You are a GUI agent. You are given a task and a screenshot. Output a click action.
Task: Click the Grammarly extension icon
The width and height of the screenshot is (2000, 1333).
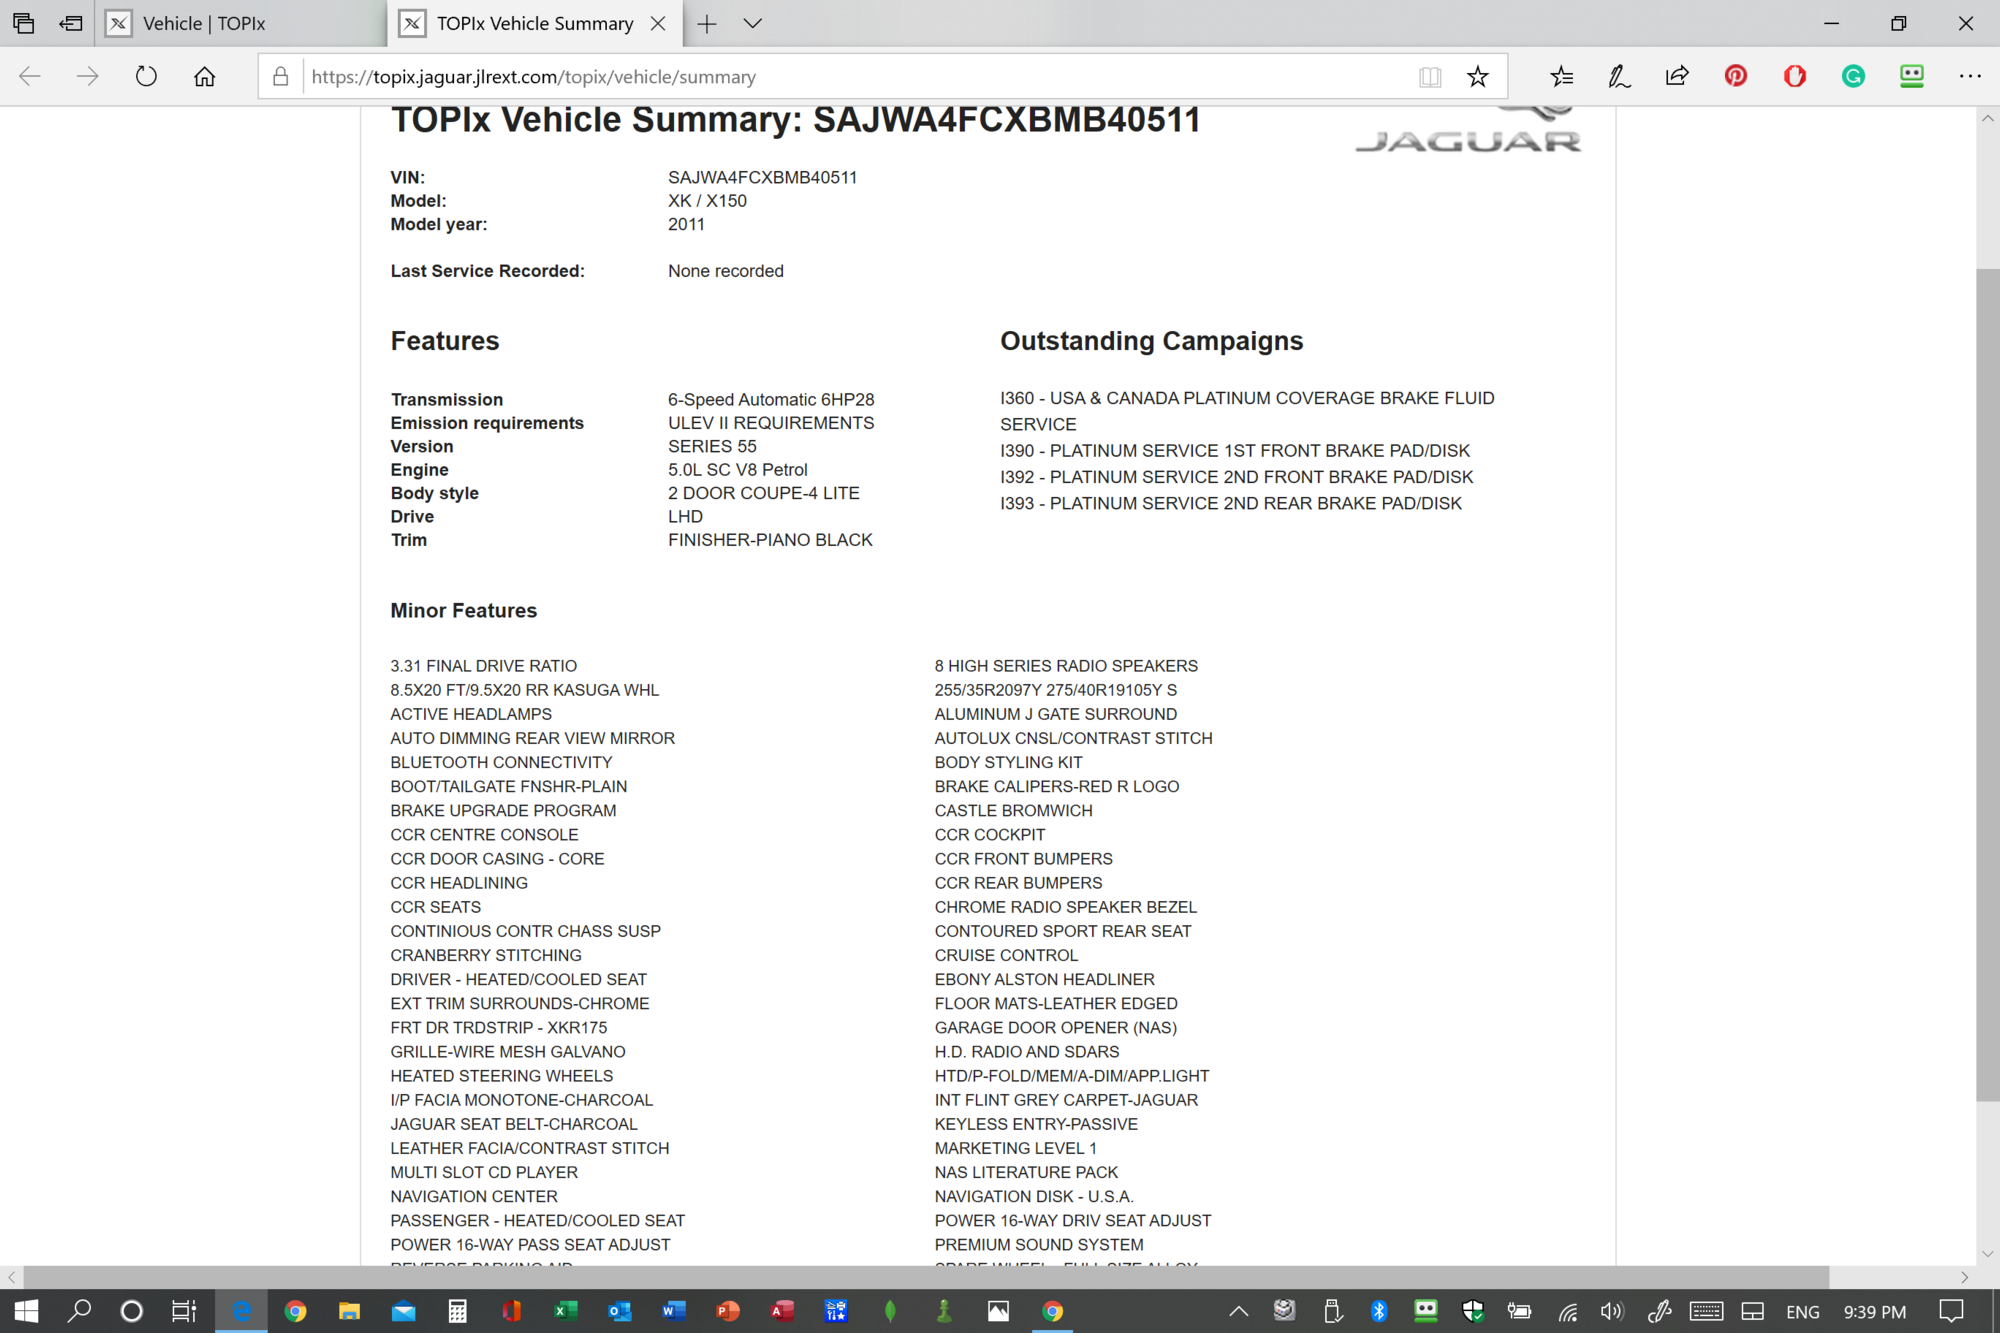(x=1853, y=77)
